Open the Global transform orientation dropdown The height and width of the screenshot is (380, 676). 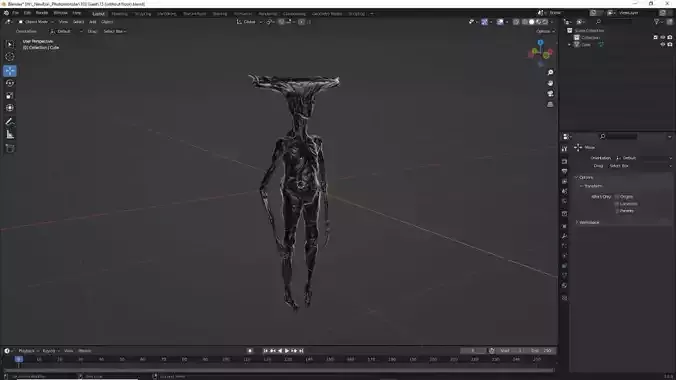[x=249, y=22]
